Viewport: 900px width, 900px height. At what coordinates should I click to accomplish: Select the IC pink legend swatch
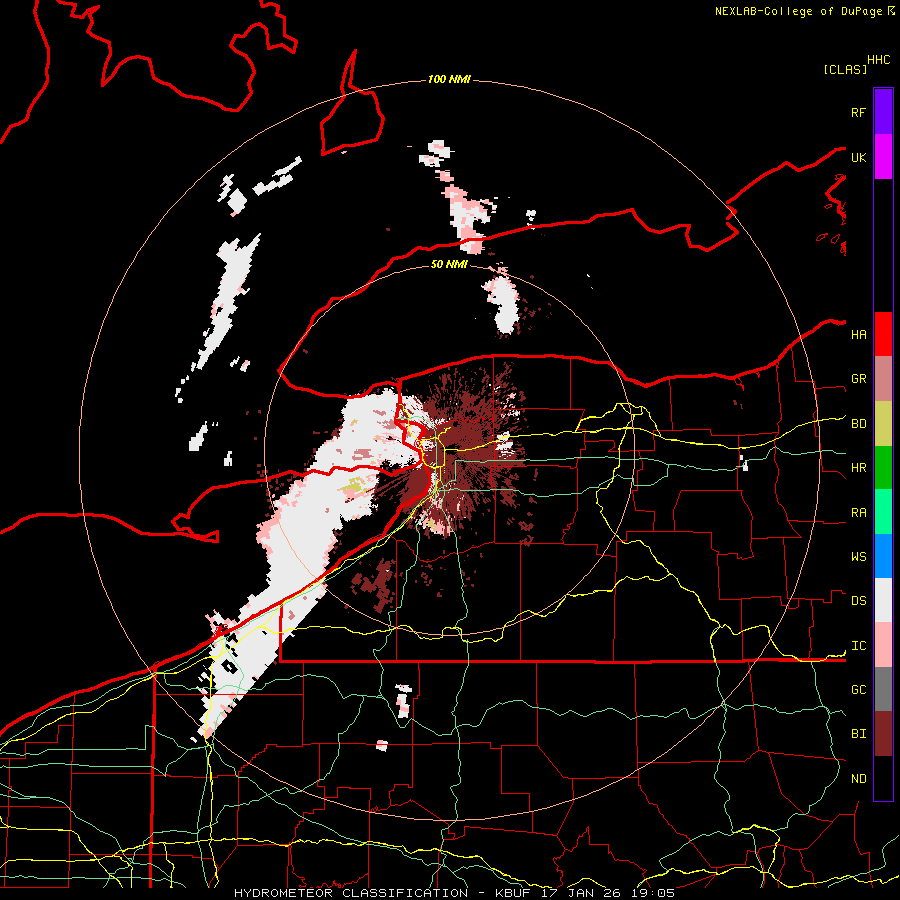click(x=883, y=645)
